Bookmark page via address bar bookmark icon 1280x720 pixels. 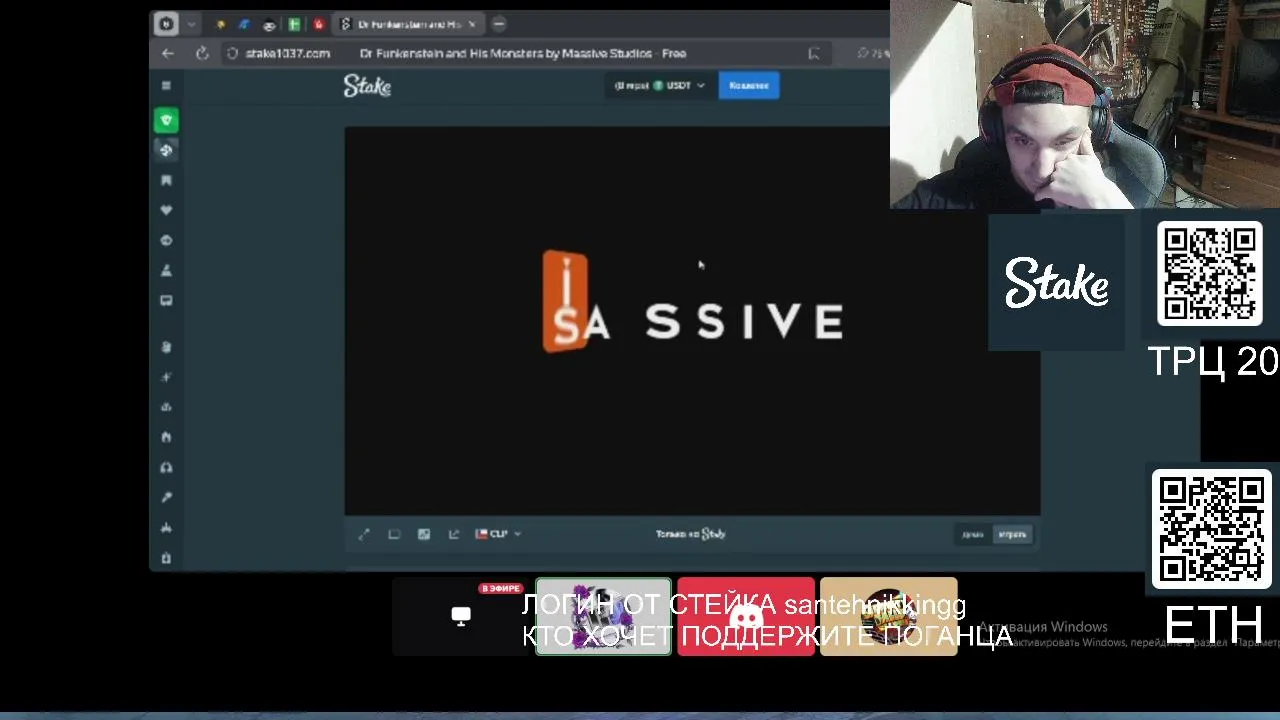click(814, 53)
